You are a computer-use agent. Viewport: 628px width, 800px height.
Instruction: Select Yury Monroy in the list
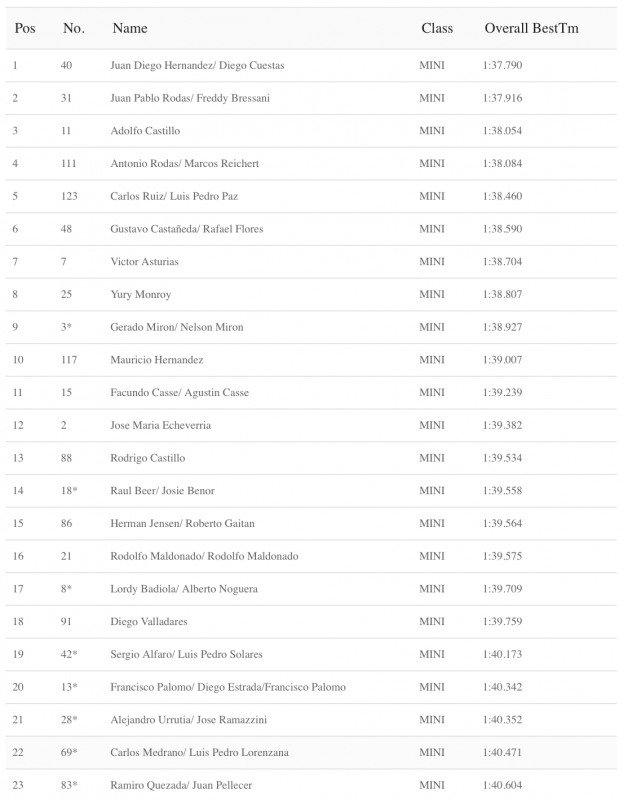(x=141, y=295)
